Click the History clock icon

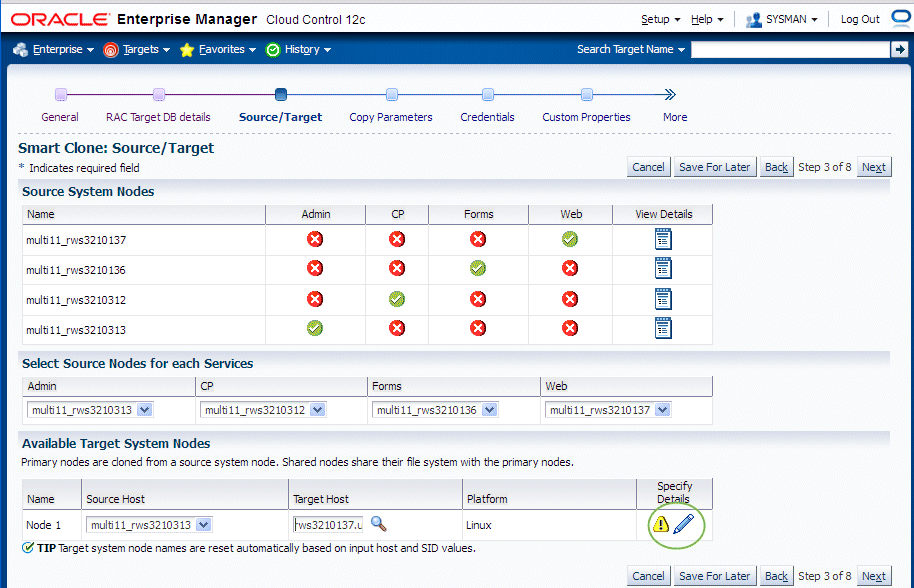(x=273, y=50)
